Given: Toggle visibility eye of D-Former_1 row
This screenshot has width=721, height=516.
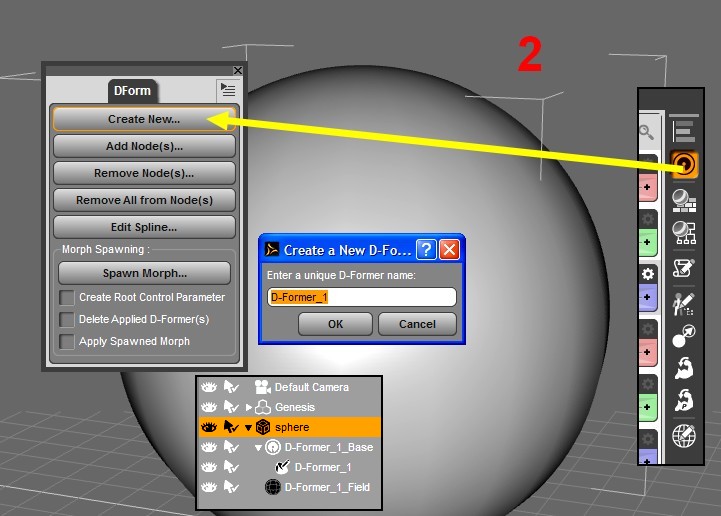Looking at the screenshot, I should pyautogui.click(x=209, y=467).
